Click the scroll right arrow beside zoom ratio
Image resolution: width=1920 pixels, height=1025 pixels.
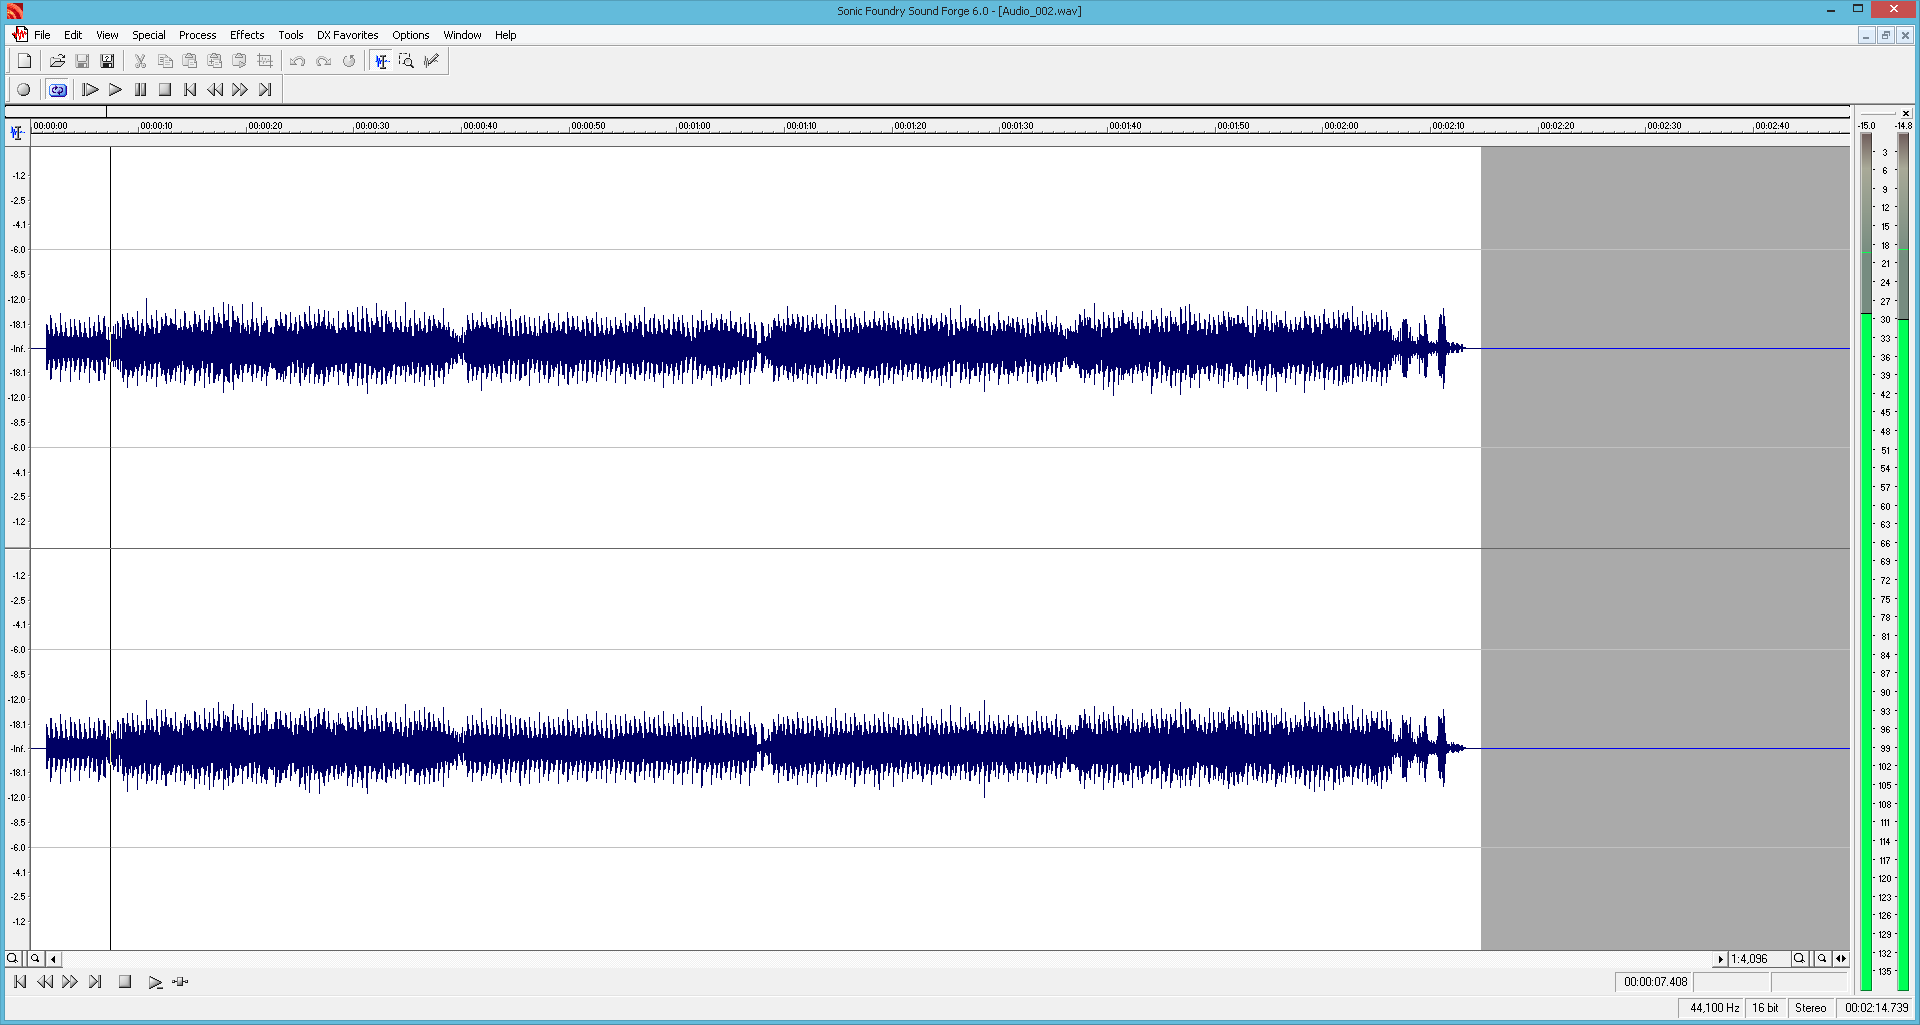point(1720,959)
